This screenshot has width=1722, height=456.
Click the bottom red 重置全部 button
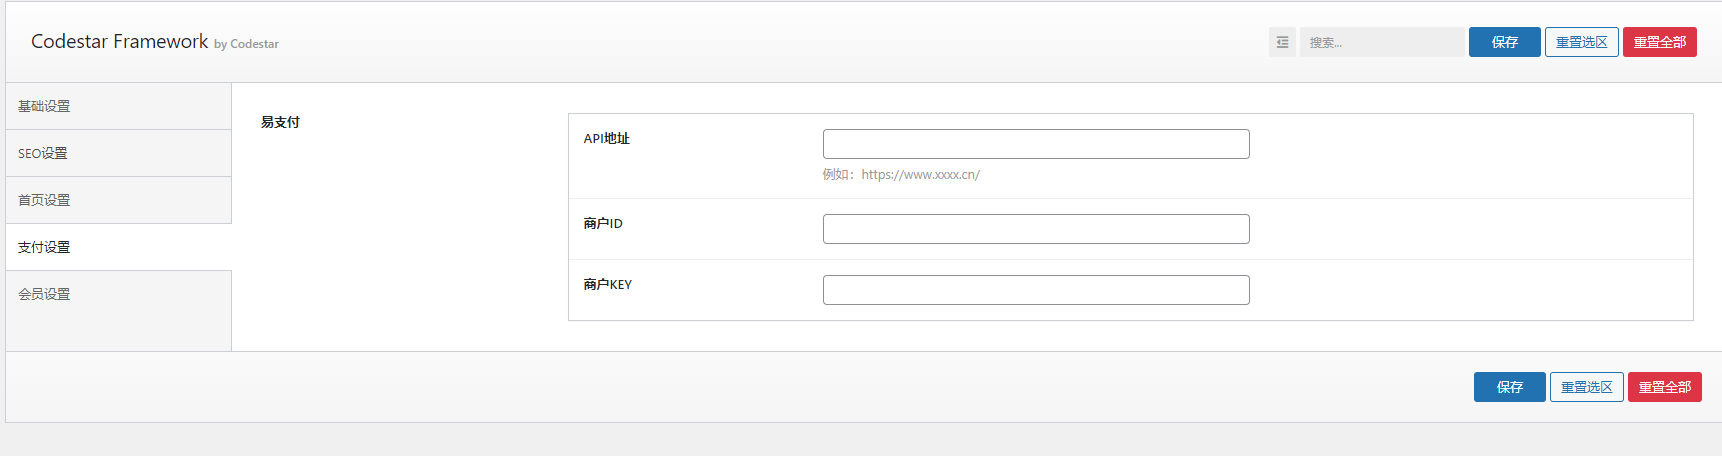click(1664, 387)
